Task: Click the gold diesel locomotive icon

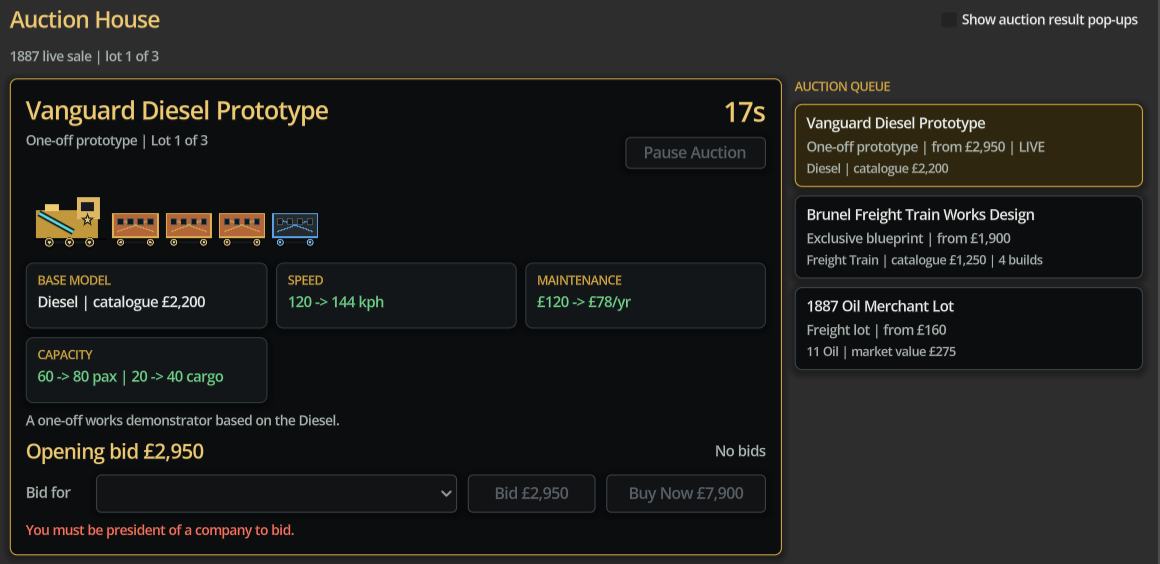Action: click(x=68, y=222)
